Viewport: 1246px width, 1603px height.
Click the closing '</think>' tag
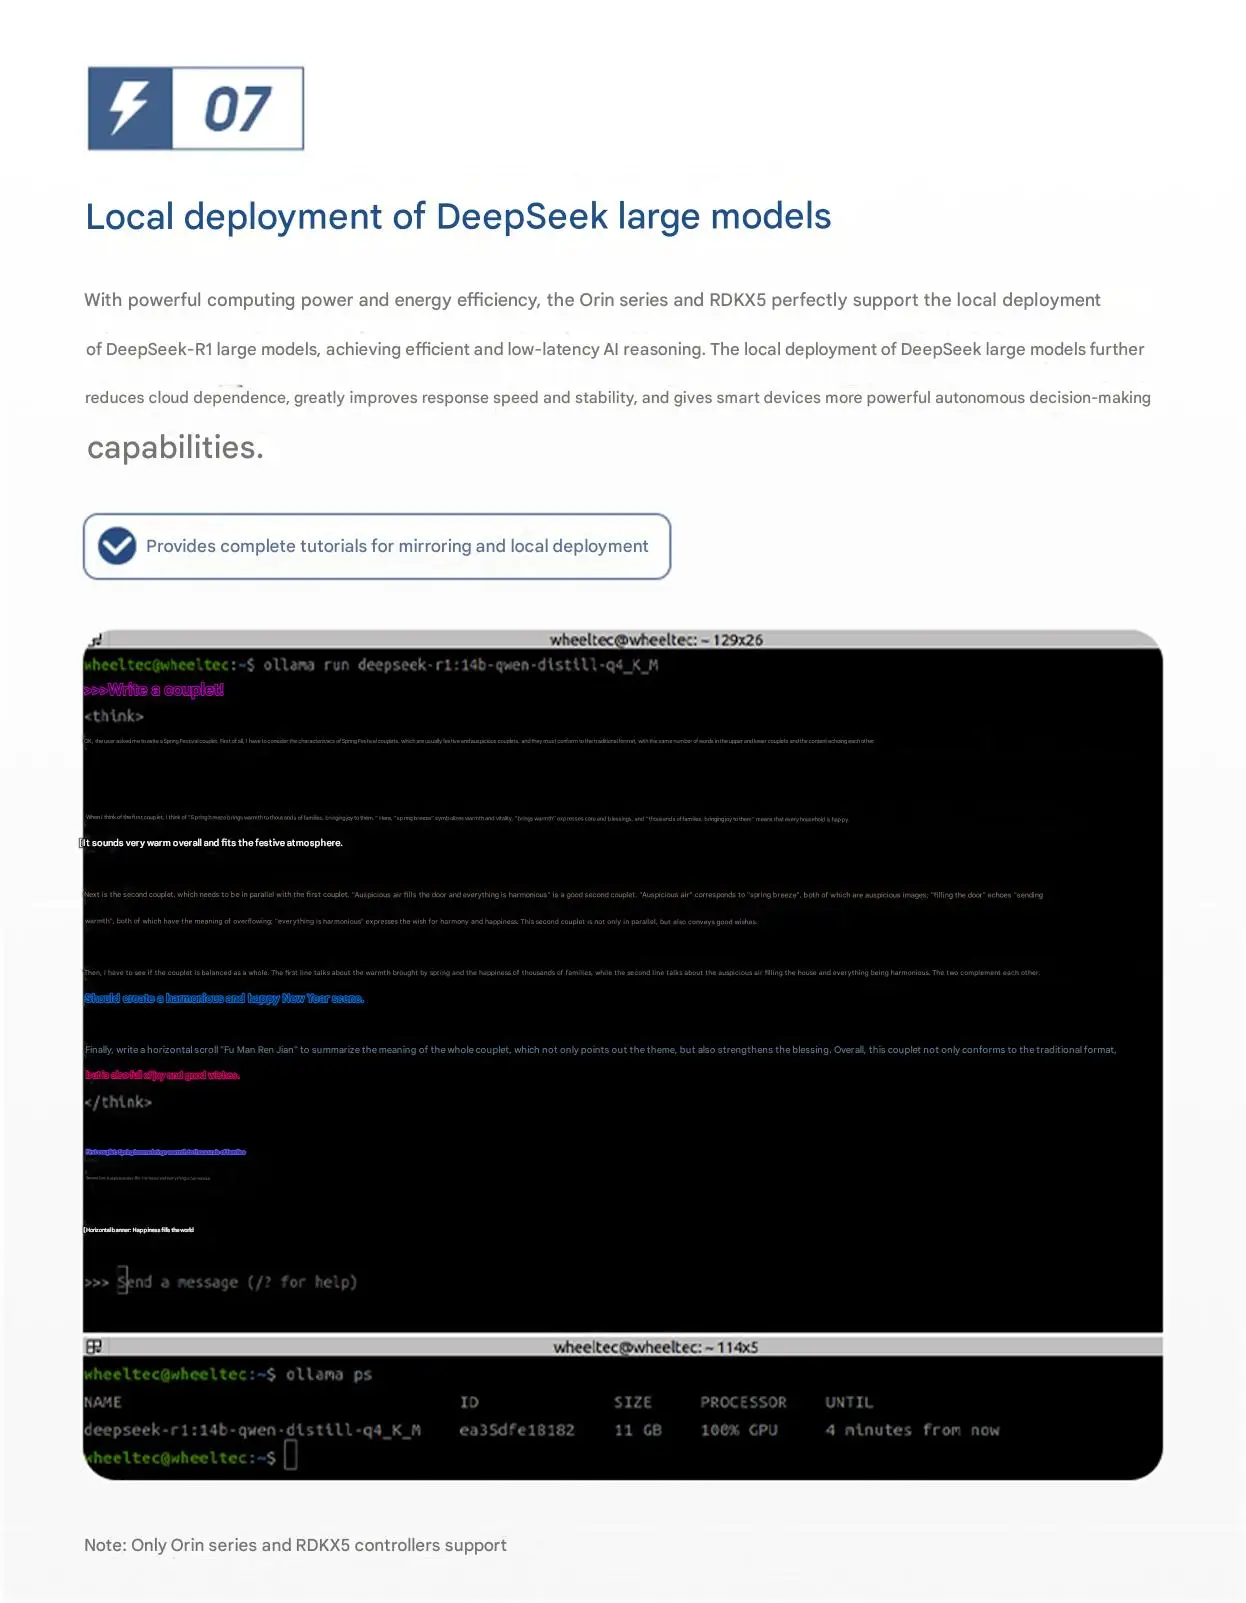(x=118, y=1102)
